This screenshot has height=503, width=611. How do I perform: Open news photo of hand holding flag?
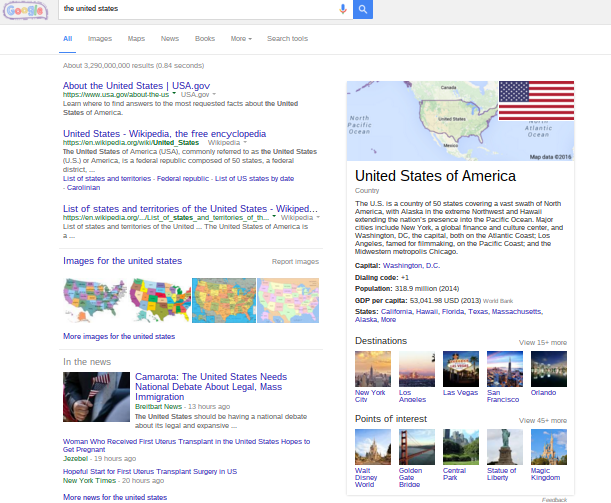(x=96, y=397)
